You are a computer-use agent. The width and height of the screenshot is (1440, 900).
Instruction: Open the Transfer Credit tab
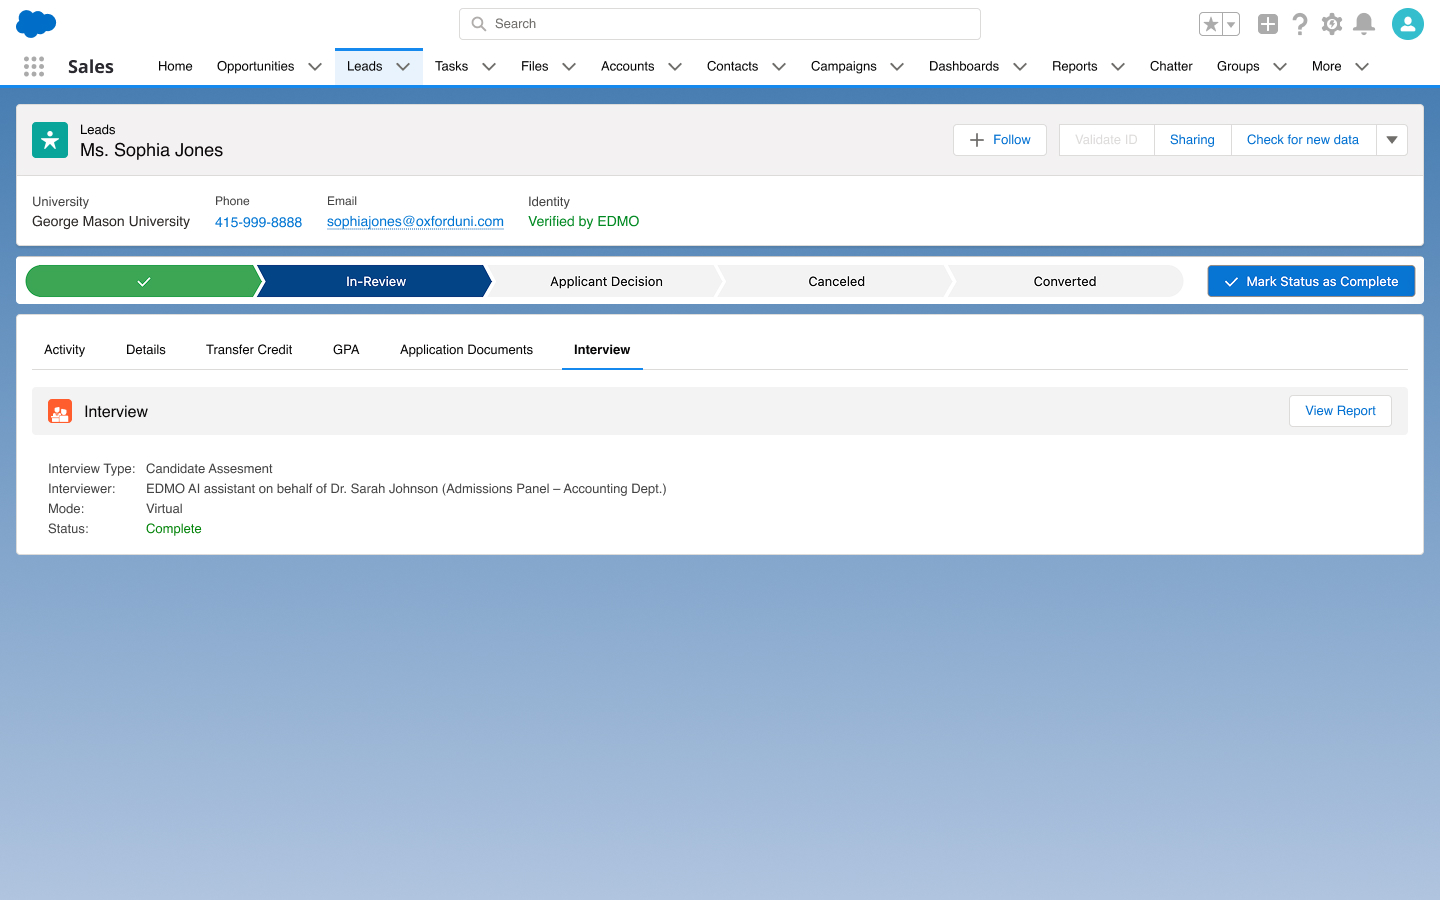tap(249, 350)
